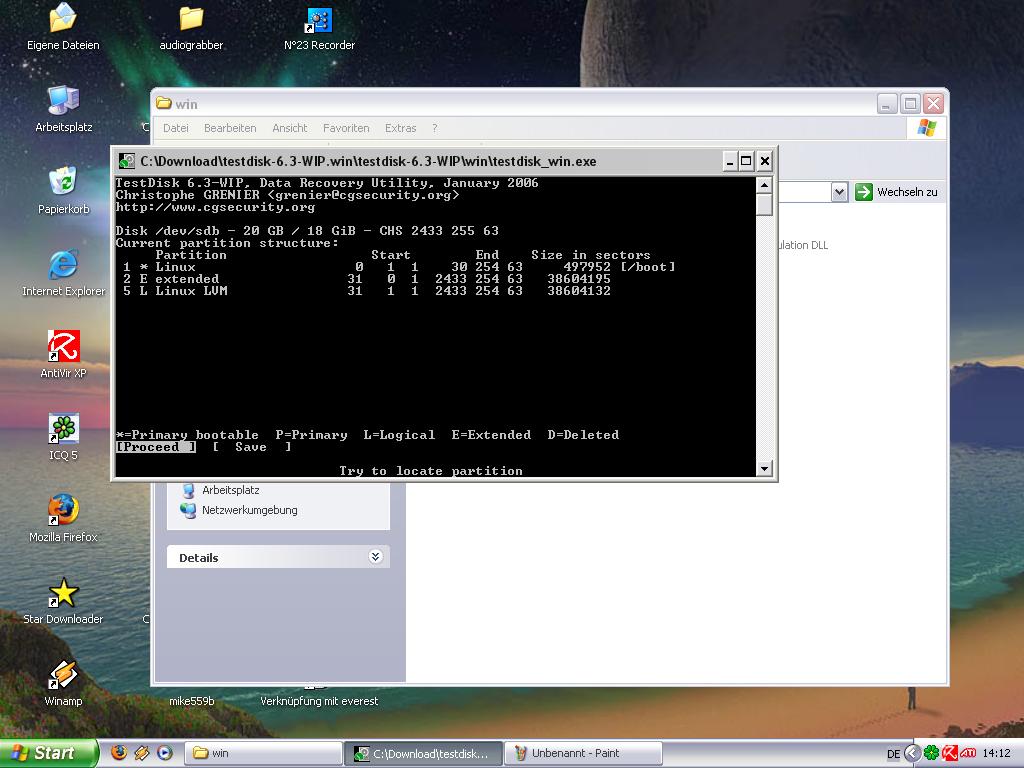Open the ? help menu in win window
Viewport: 1024px width, 768px height.
(x=434, y=128)
